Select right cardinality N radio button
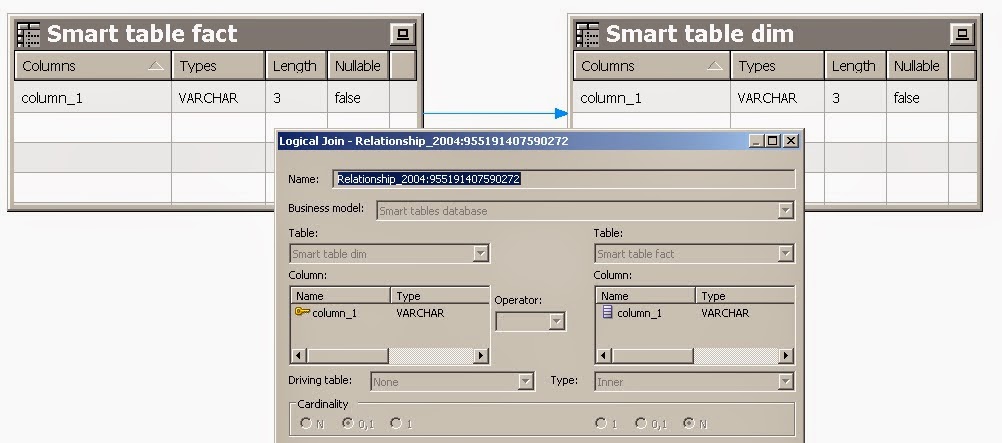This screenshot has width=1002, height=443. tap(689, 423)
